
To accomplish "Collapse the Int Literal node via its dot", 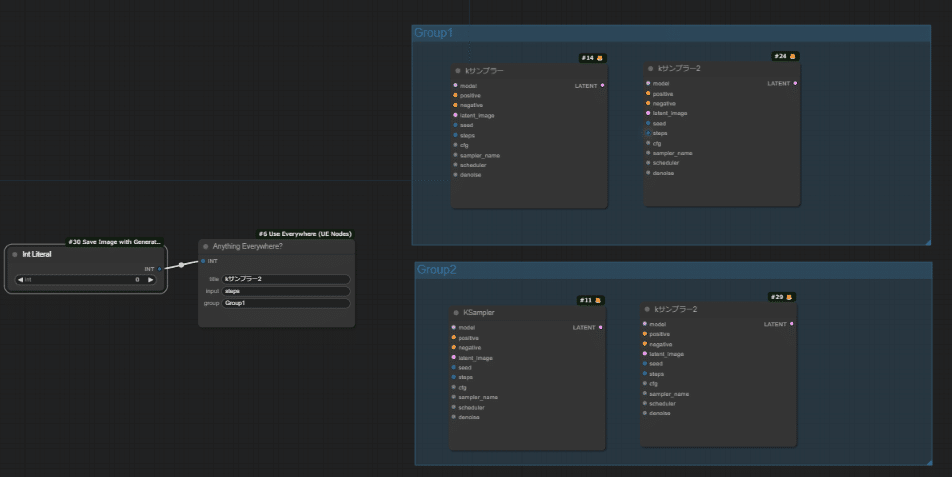I will (x=15, y=254).
